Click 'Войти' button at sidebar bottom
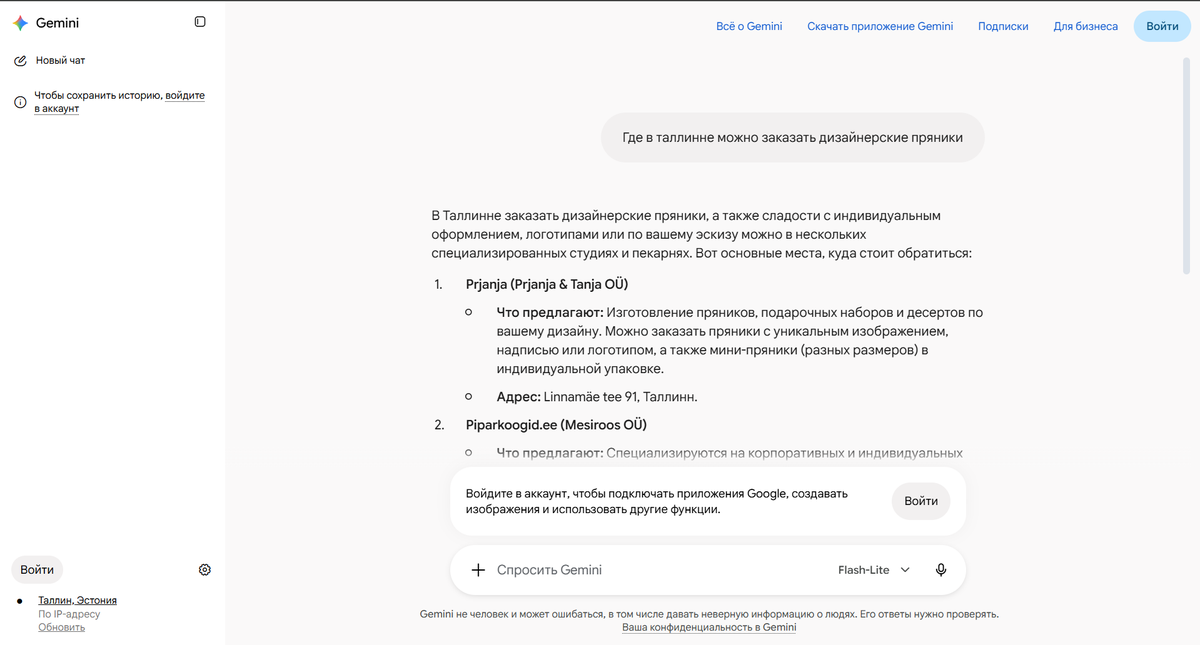This screenshot has width=1200, height=645. pyautogui.click(x=37, y=570)
